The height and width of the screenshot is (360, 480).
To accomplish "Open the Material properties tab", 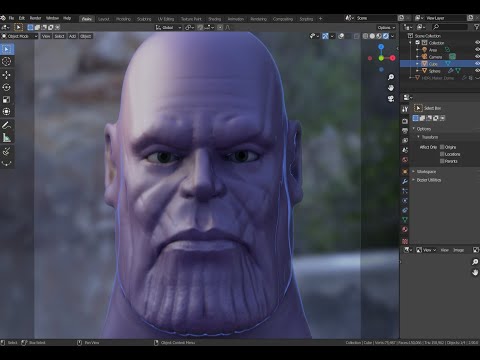I will pyautogui.click(x=405, y=230).
